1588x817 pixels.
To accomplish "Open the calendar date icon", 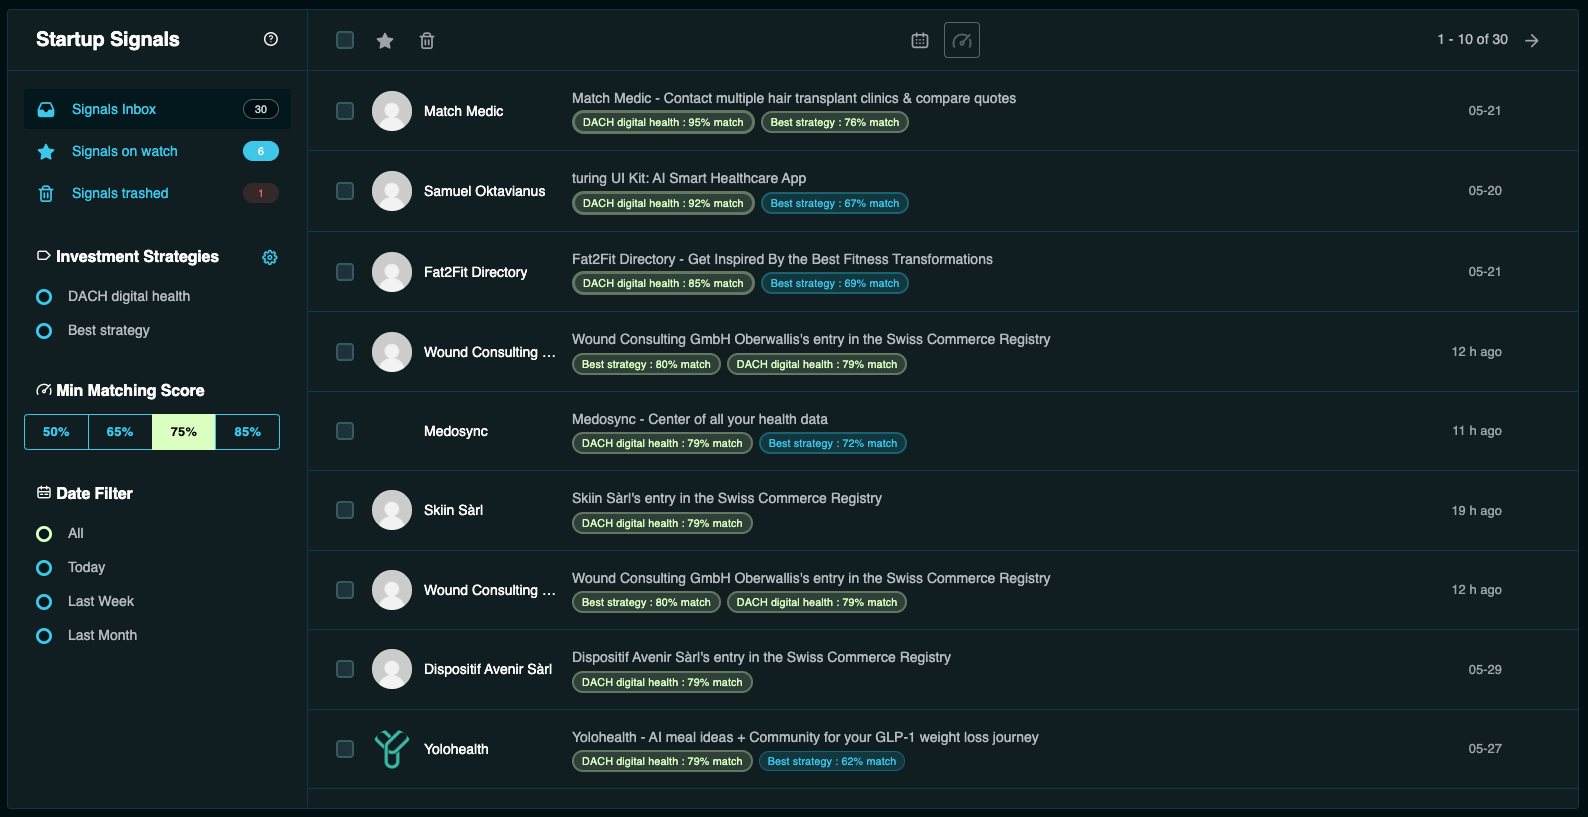I will pos(920,41).
